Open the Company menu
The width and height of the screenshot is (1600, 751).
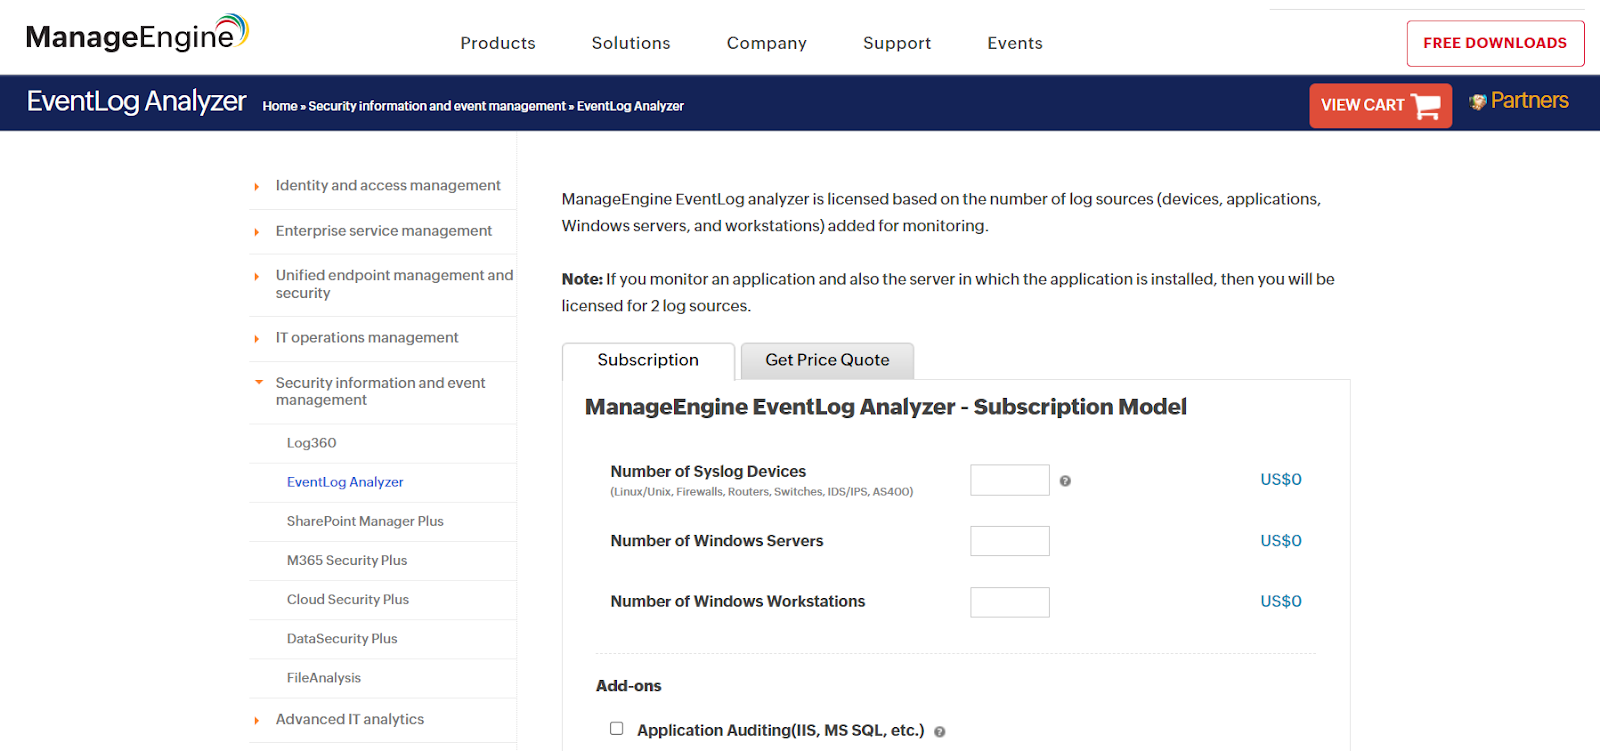pos(767,43)
